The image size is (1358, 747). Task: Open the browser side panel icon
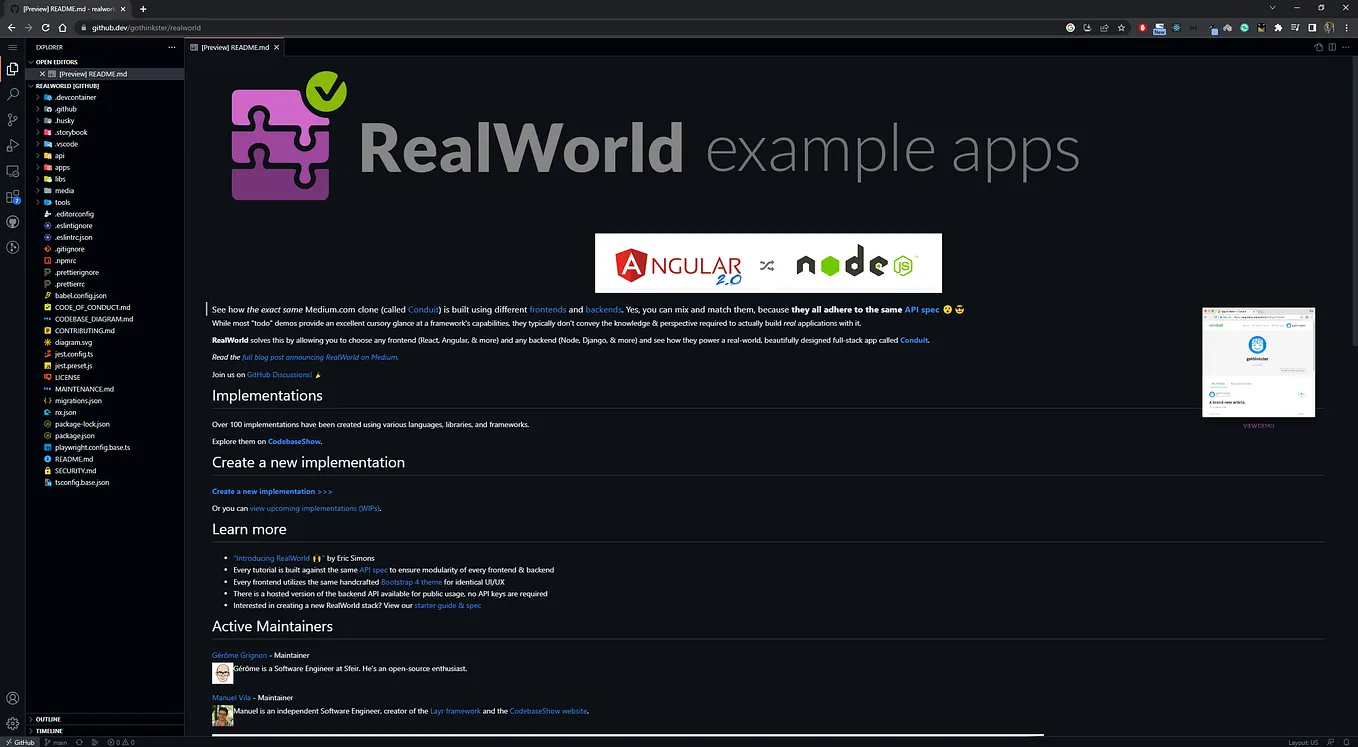(x=1312, y=28)
